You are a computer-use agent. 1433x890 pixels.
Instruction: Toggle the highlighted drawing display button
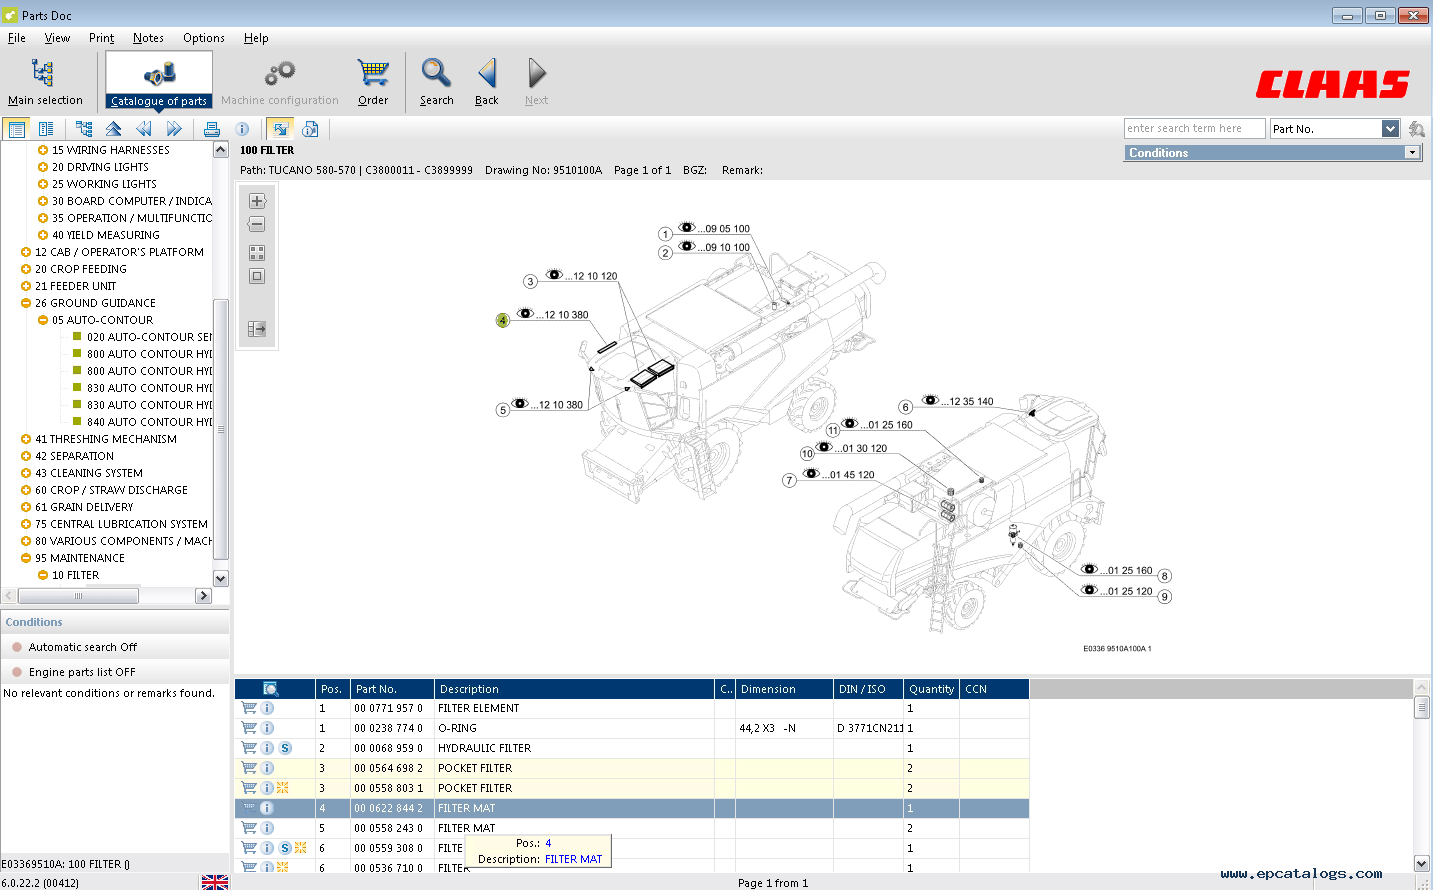coord(280,129)
